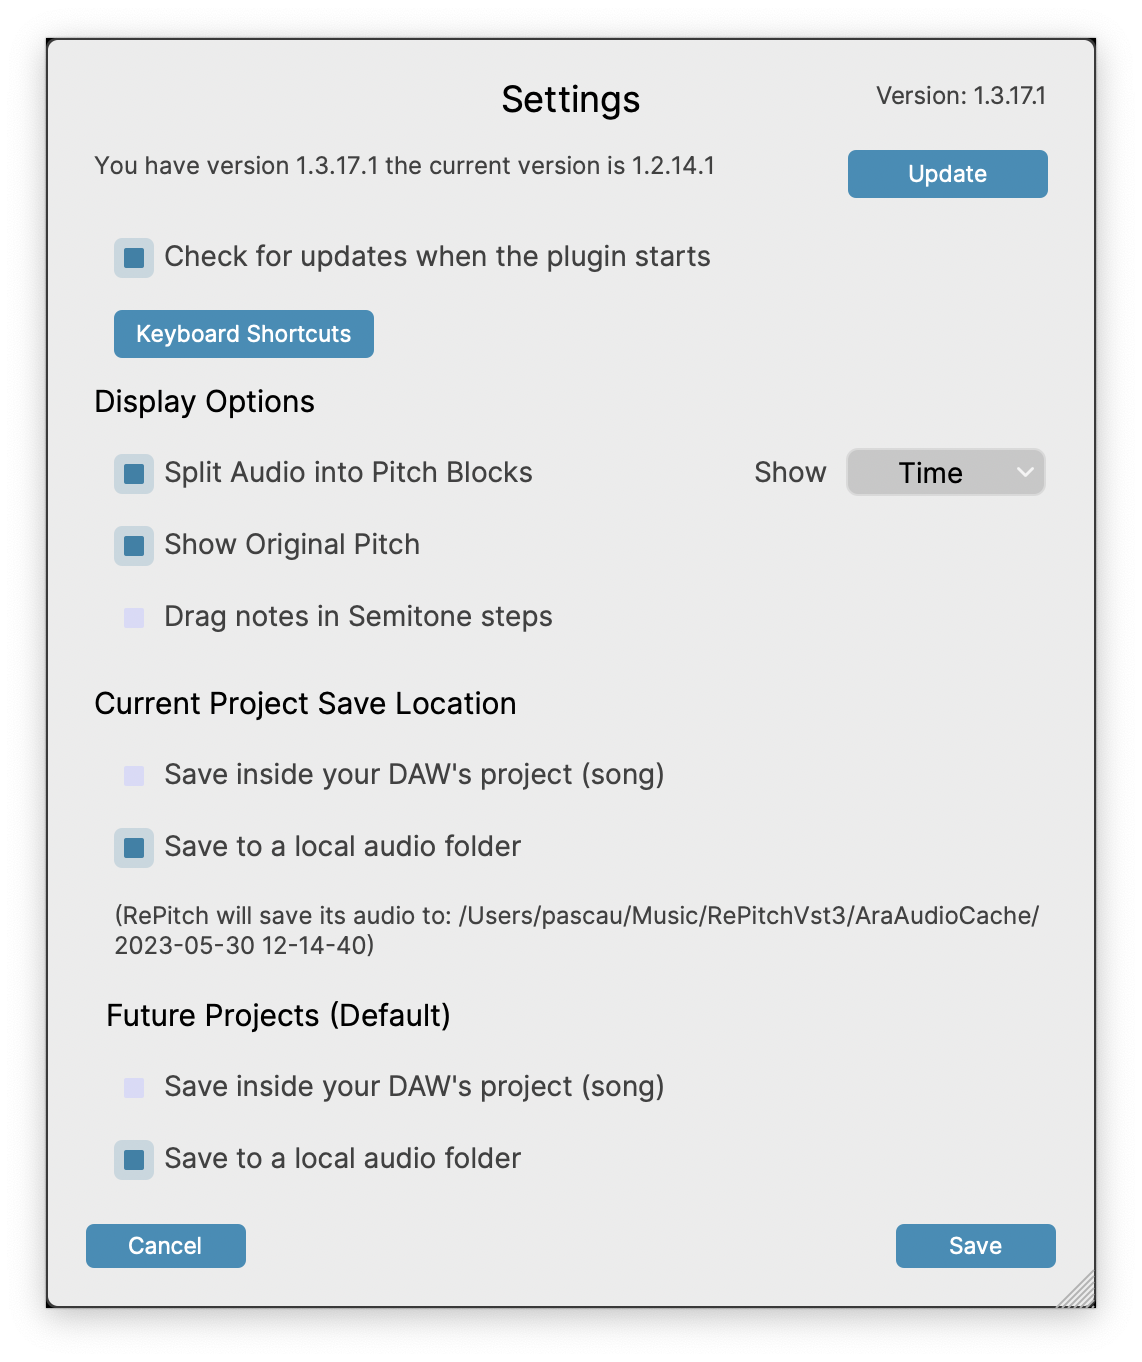This screenshot has height=1362, width=1142.
Task: Choose local audio folder for future projects
Action: click(x=134, y=1160)
